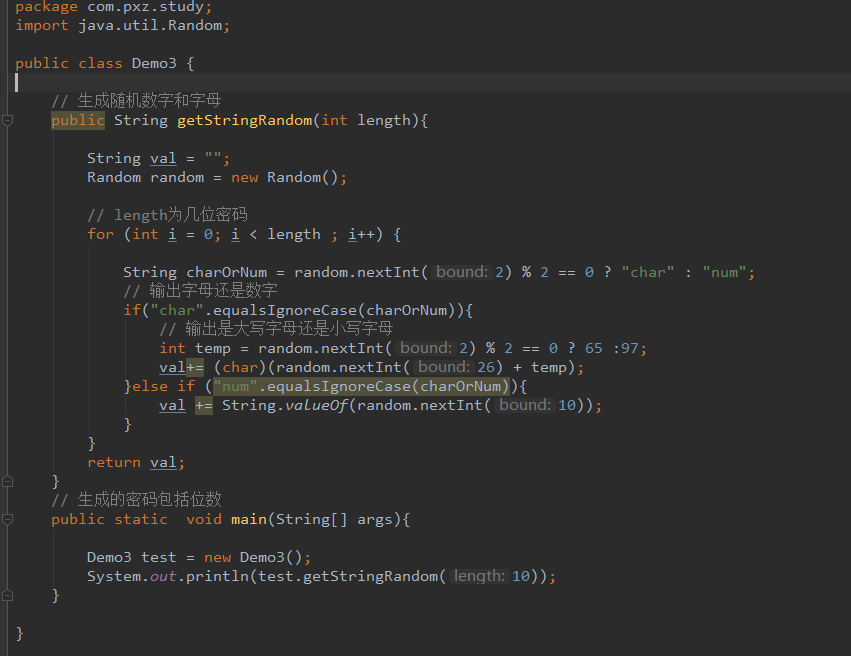The image size is (851, 656).
Task: Click the comment 输出字母还是数字
Action: (200, 291)
